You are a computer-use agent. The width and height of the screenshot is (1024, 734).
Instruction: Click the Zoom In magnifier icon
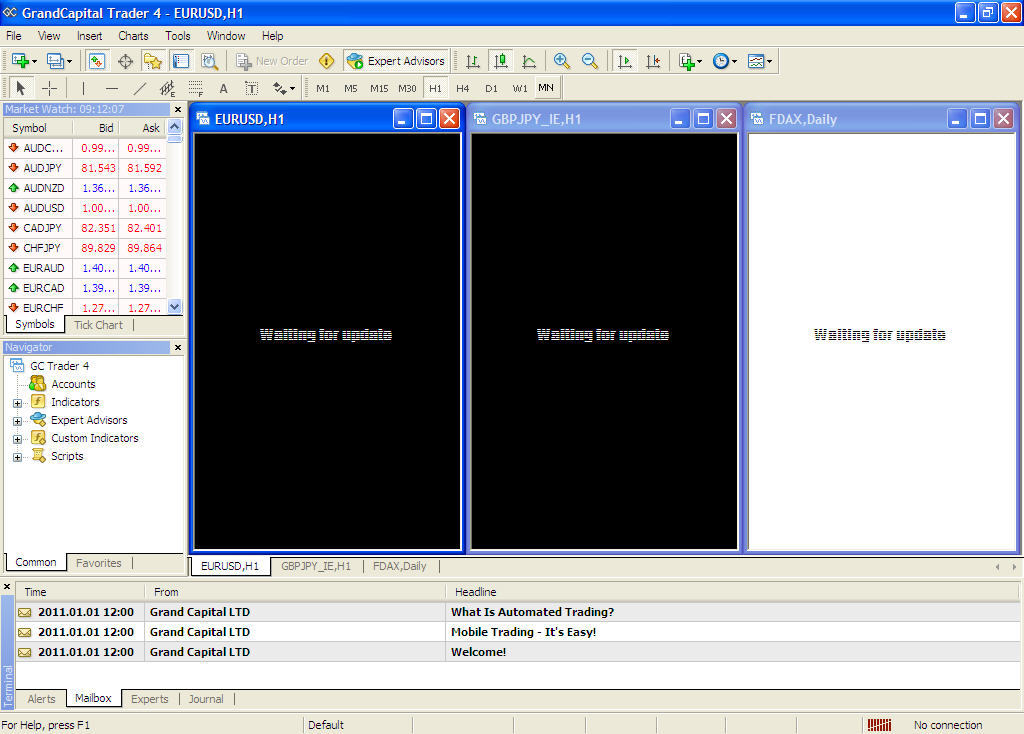click(562, 61)
